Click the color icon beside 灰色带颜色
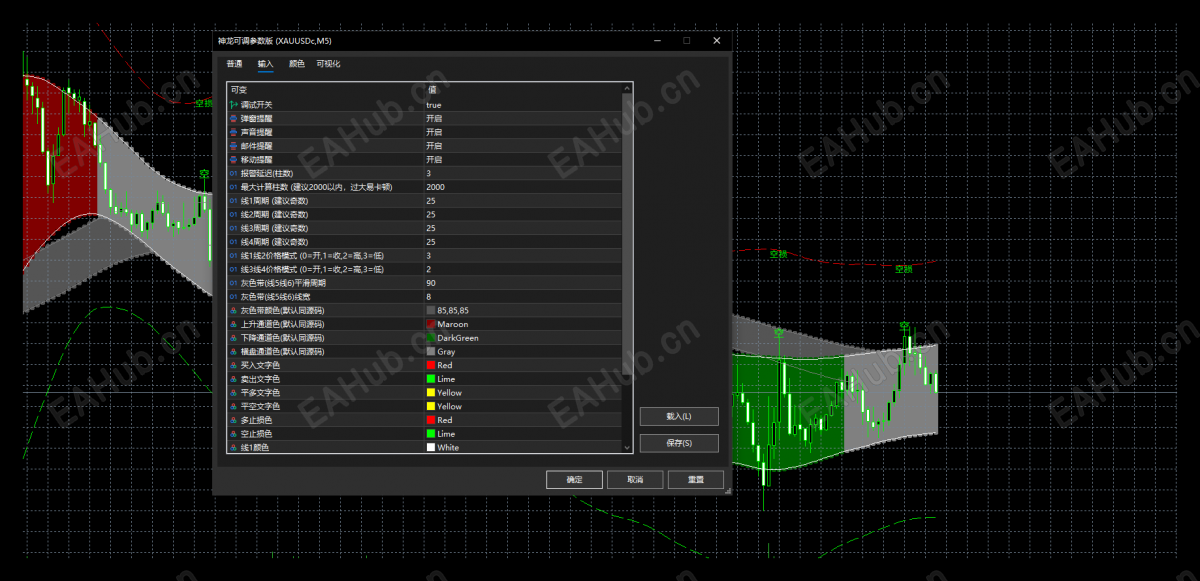 point(234,311)
